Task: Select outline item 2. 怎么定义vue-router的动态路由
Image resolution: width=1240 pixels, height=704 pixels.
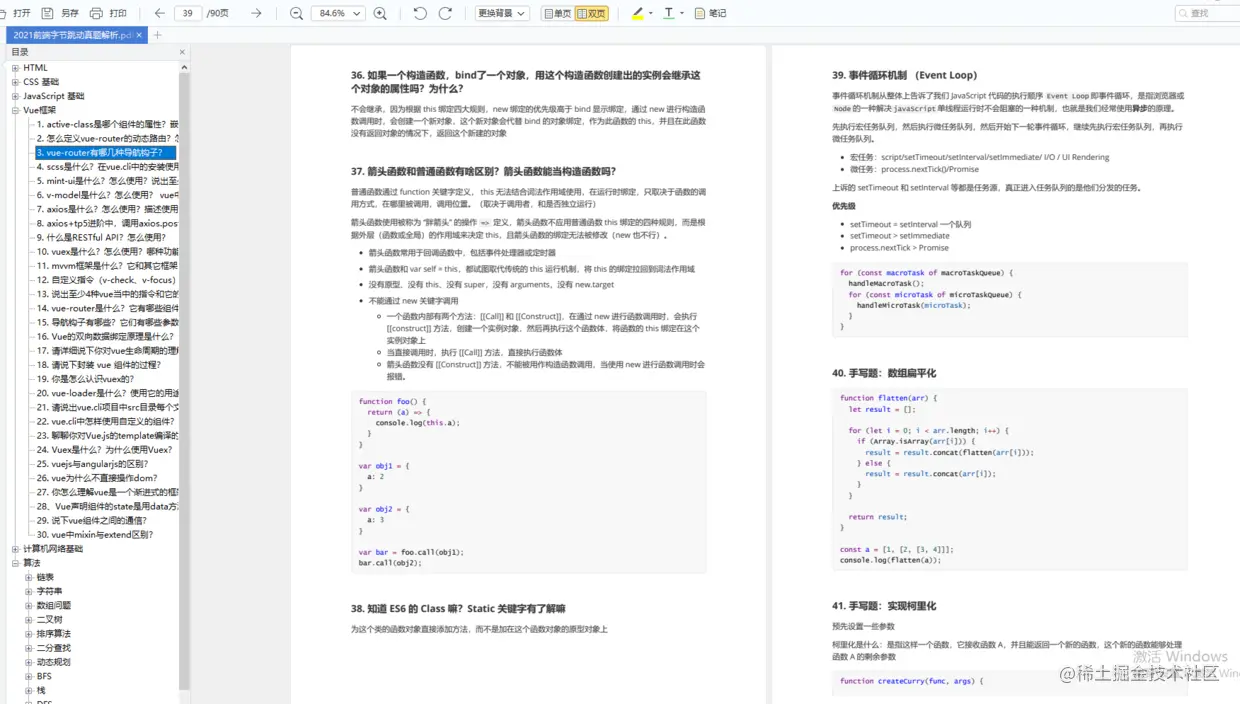Action: click(x=107, y=138)
